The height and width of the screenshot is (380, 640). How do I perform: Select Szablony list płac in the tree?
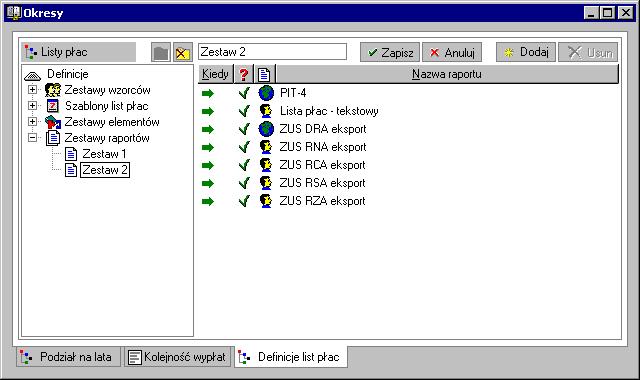[x=107, y=106]
